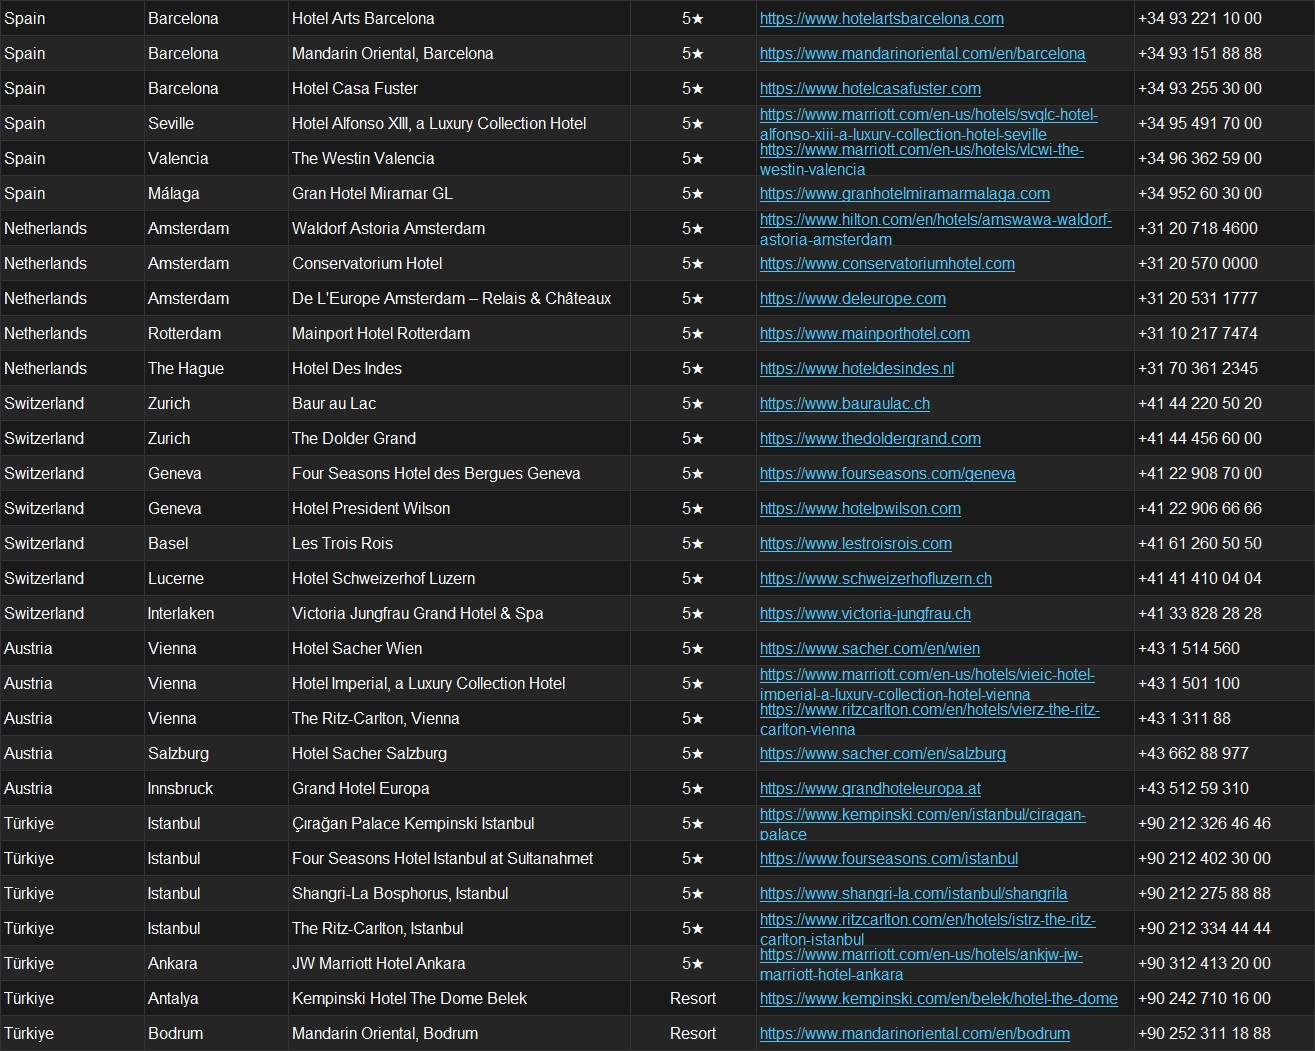Open the mandarinoriental.com/en/bodrum link

click(914, 1033)
